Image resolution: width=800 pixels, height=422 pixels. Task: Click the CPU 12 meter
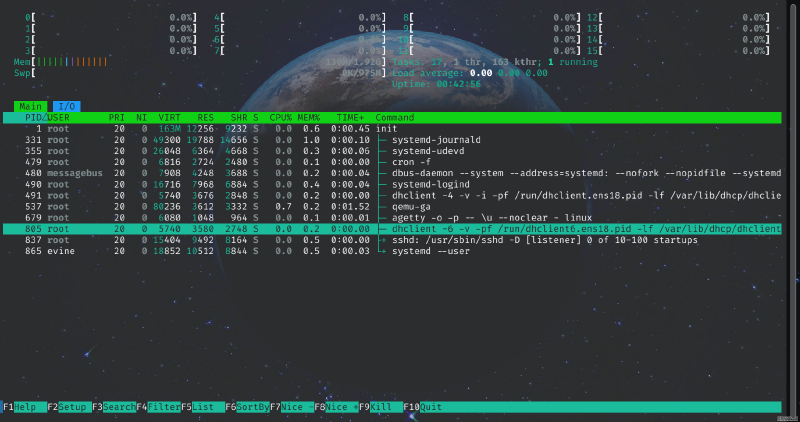click(x=679, y=17)
